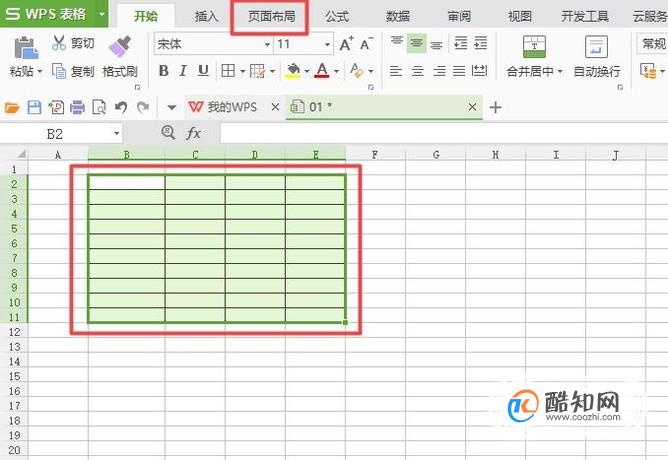Expand the quick access toolbar customize arrow

point(172,108)
